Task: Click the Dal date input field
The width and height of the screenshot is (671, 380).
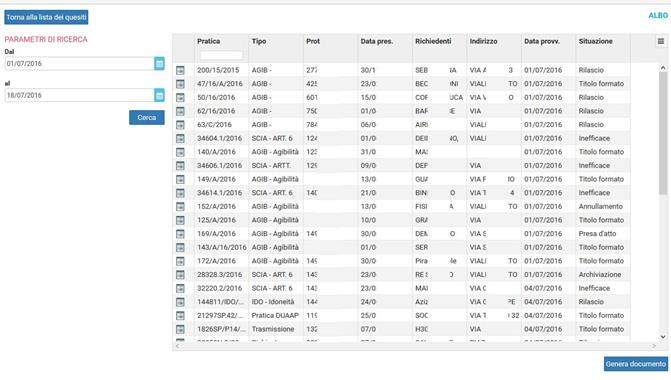Action: [79, 63]
